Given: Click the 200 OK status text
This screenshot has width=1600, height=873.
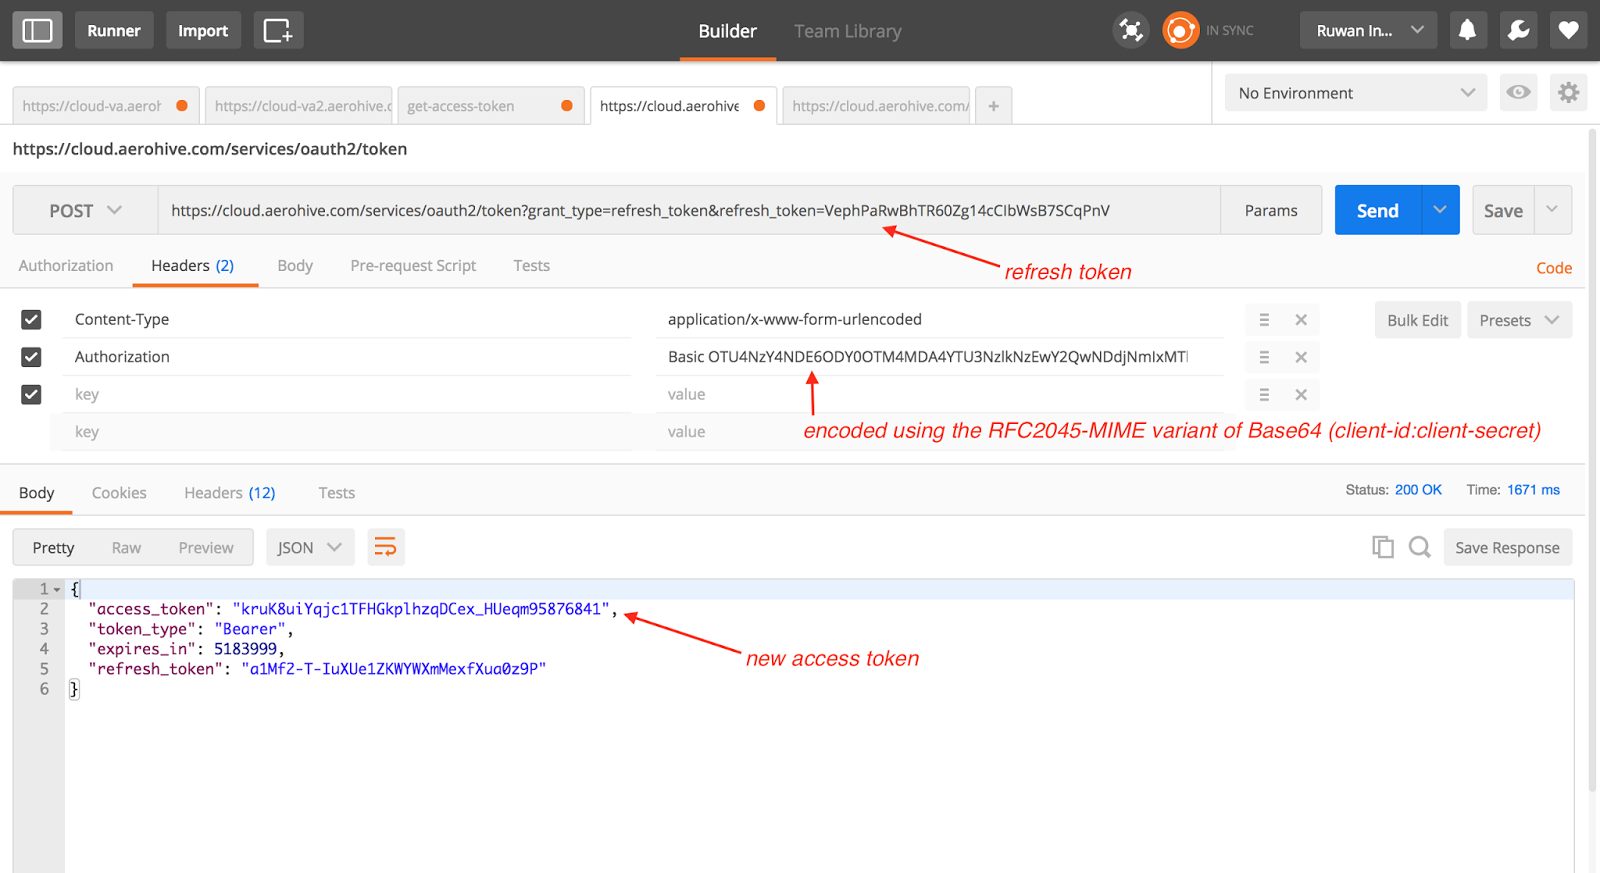Looking at the screenshot, I should click(1418, 490).
